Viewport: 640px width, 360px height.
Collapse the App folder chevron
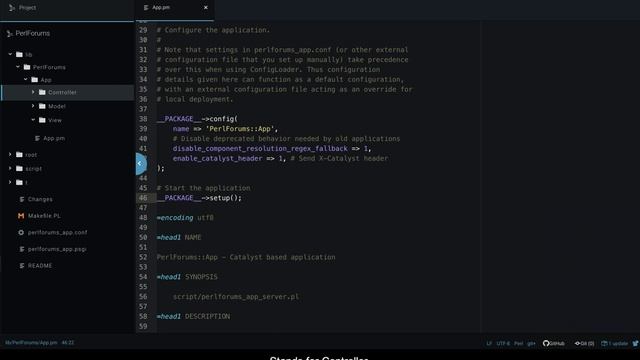click(x=26, y=79)
